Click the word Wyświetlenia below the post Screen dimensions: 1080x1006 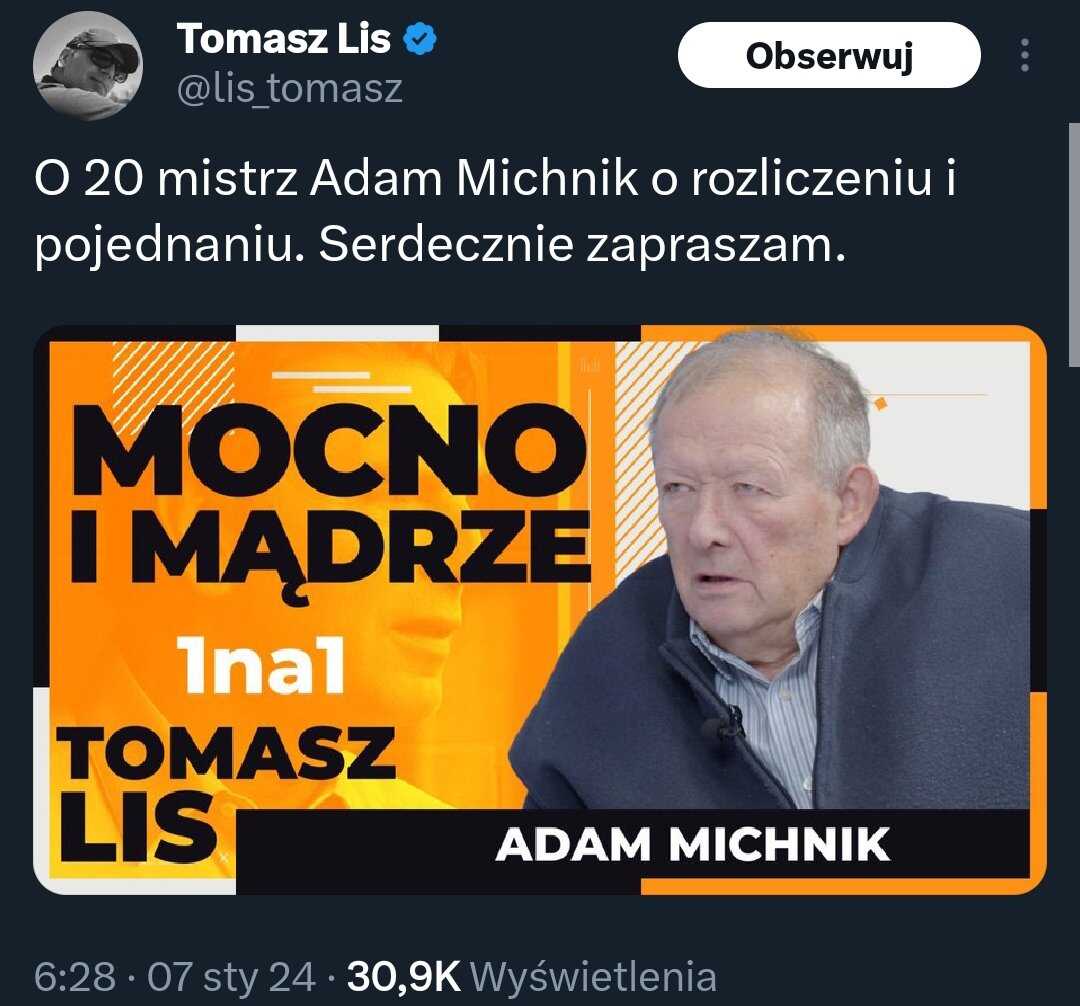(593, 976)
